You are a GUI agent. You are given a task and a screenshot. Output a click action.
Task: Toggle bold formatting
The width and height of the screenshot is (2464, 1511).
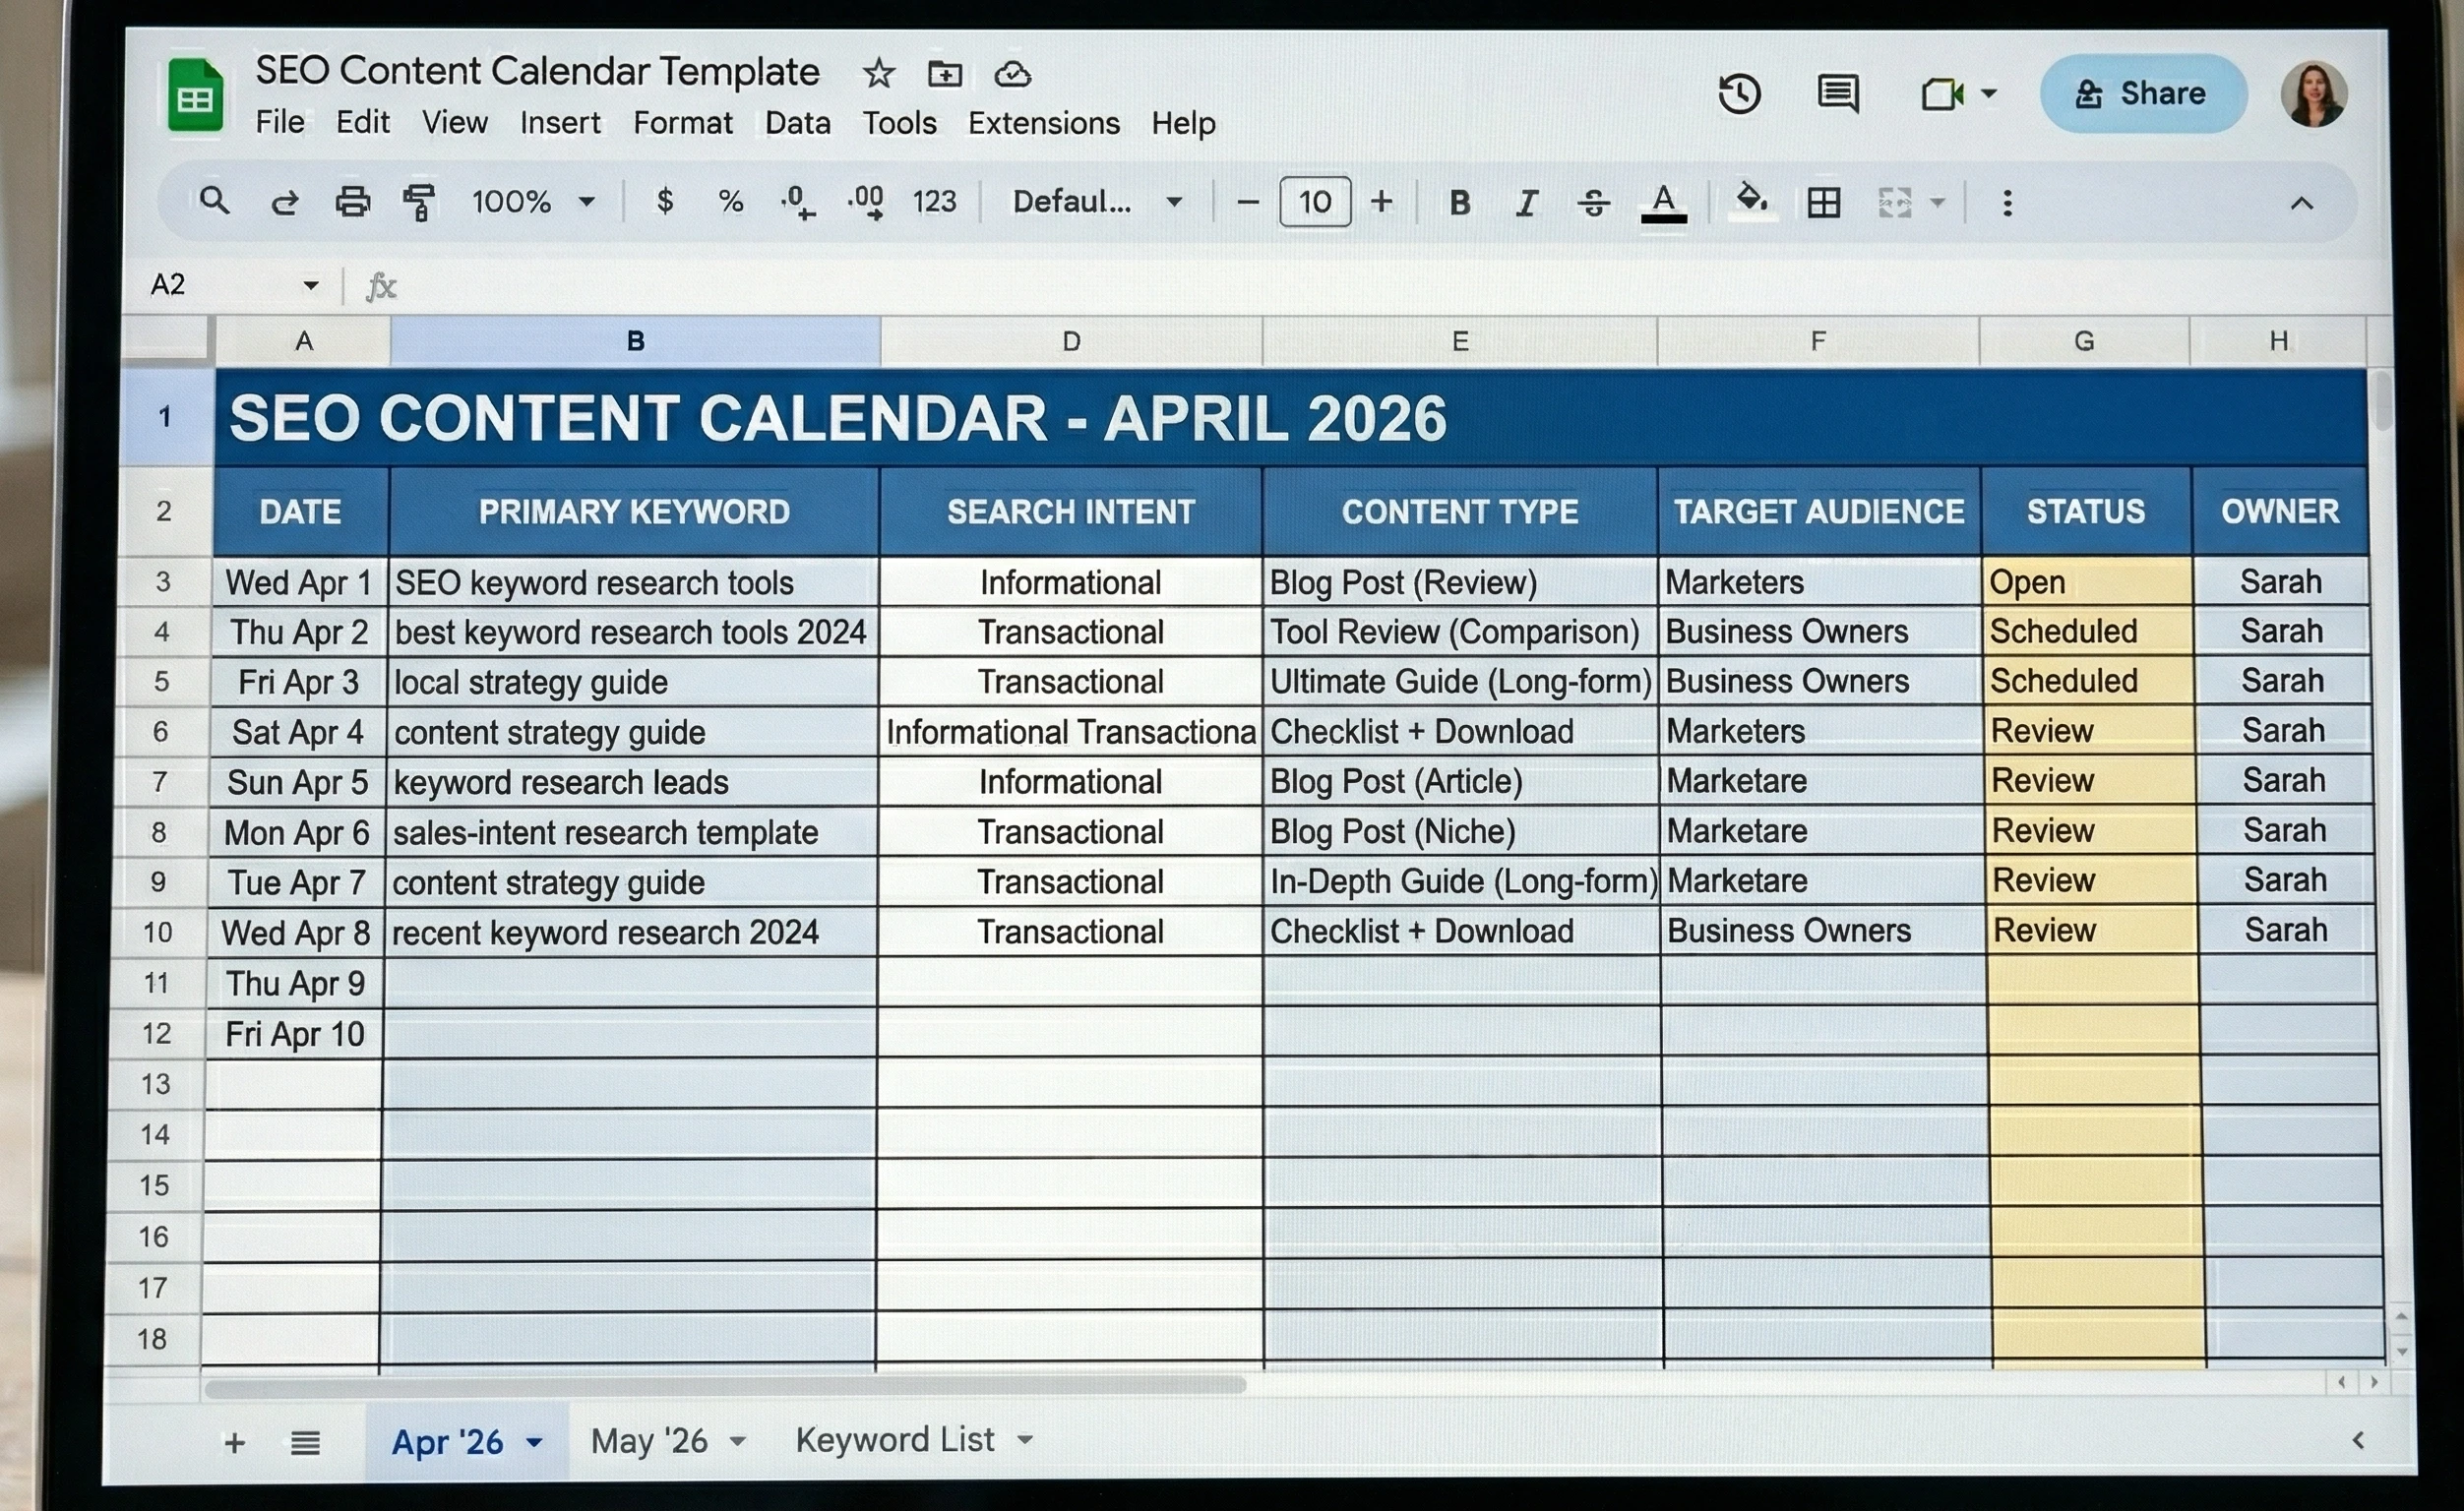[x=1459, y=202]
